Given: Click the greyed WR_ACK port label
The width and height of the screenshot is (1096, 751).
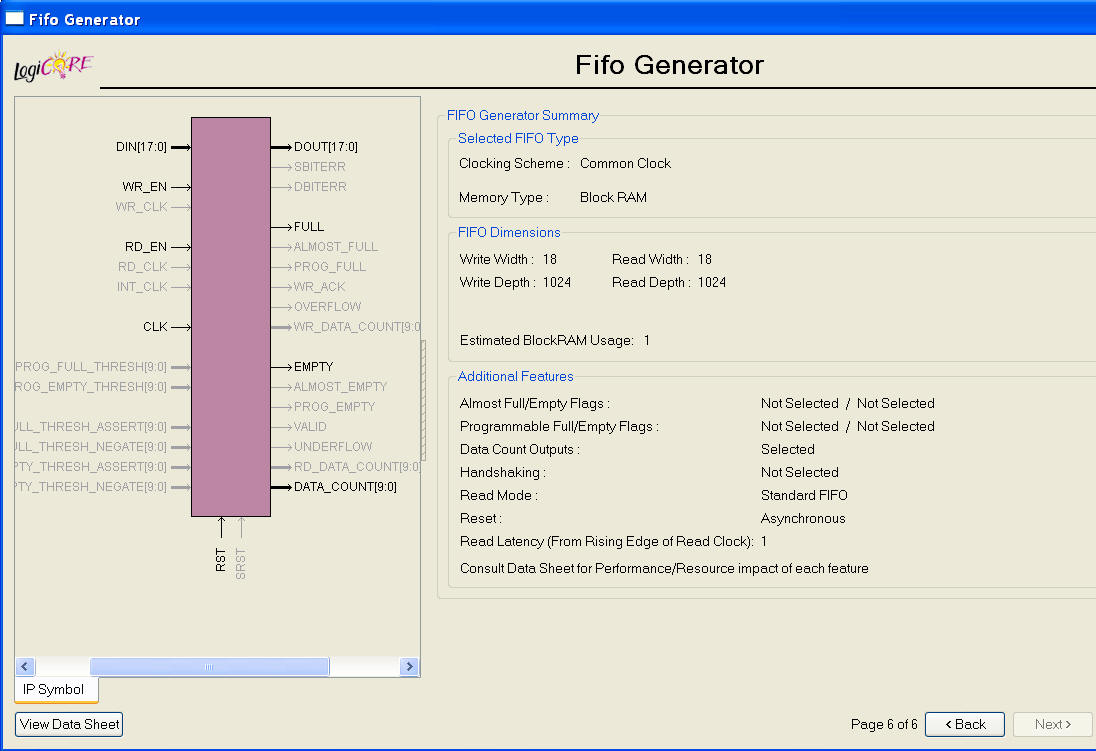Looking at the screenshot, I should coord(319,287).
